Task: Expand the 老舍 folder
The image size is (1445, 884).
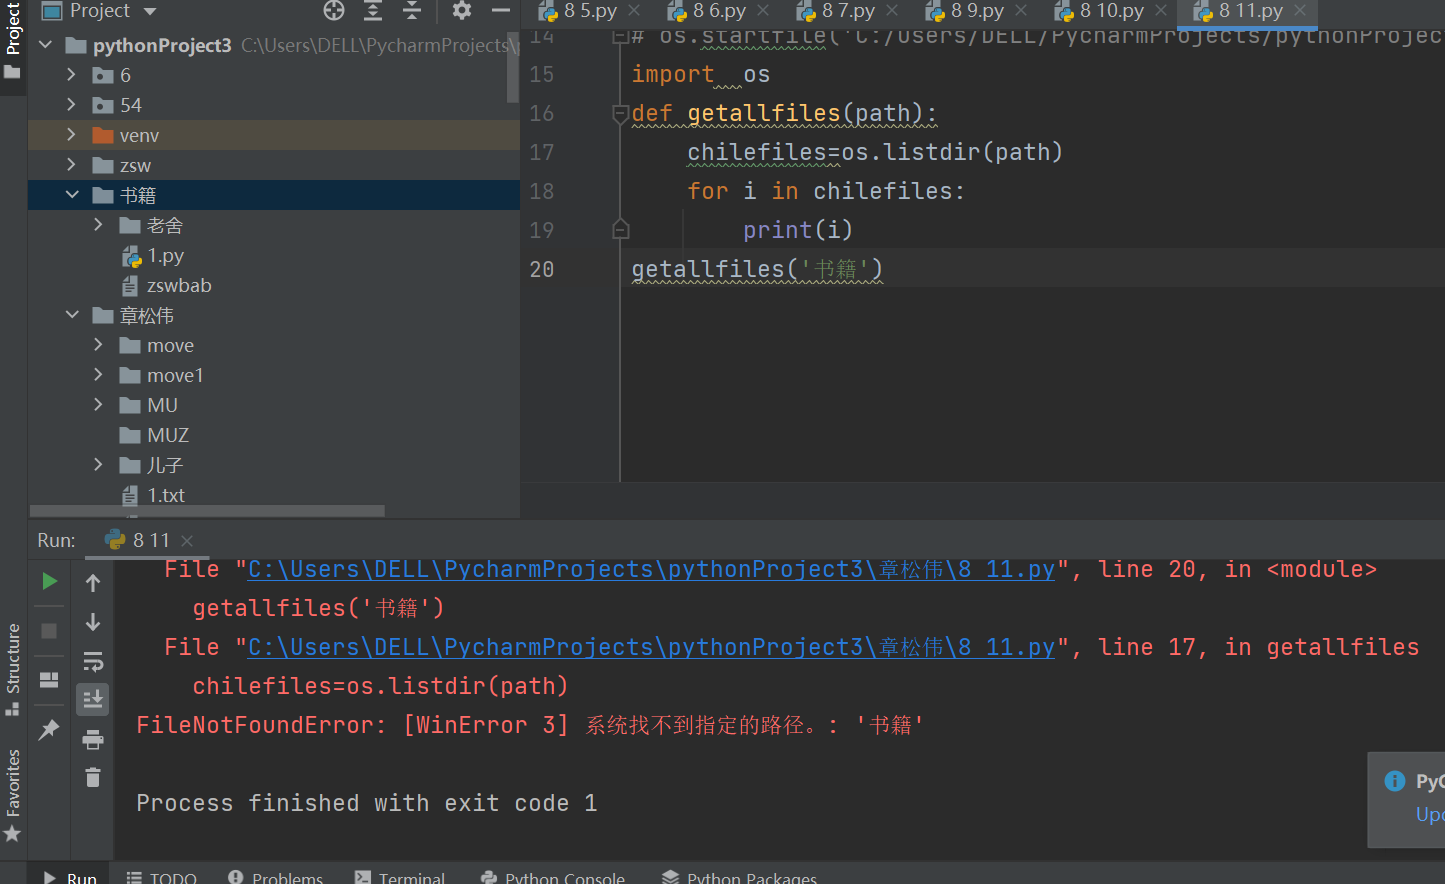Action: pos(98,225)
